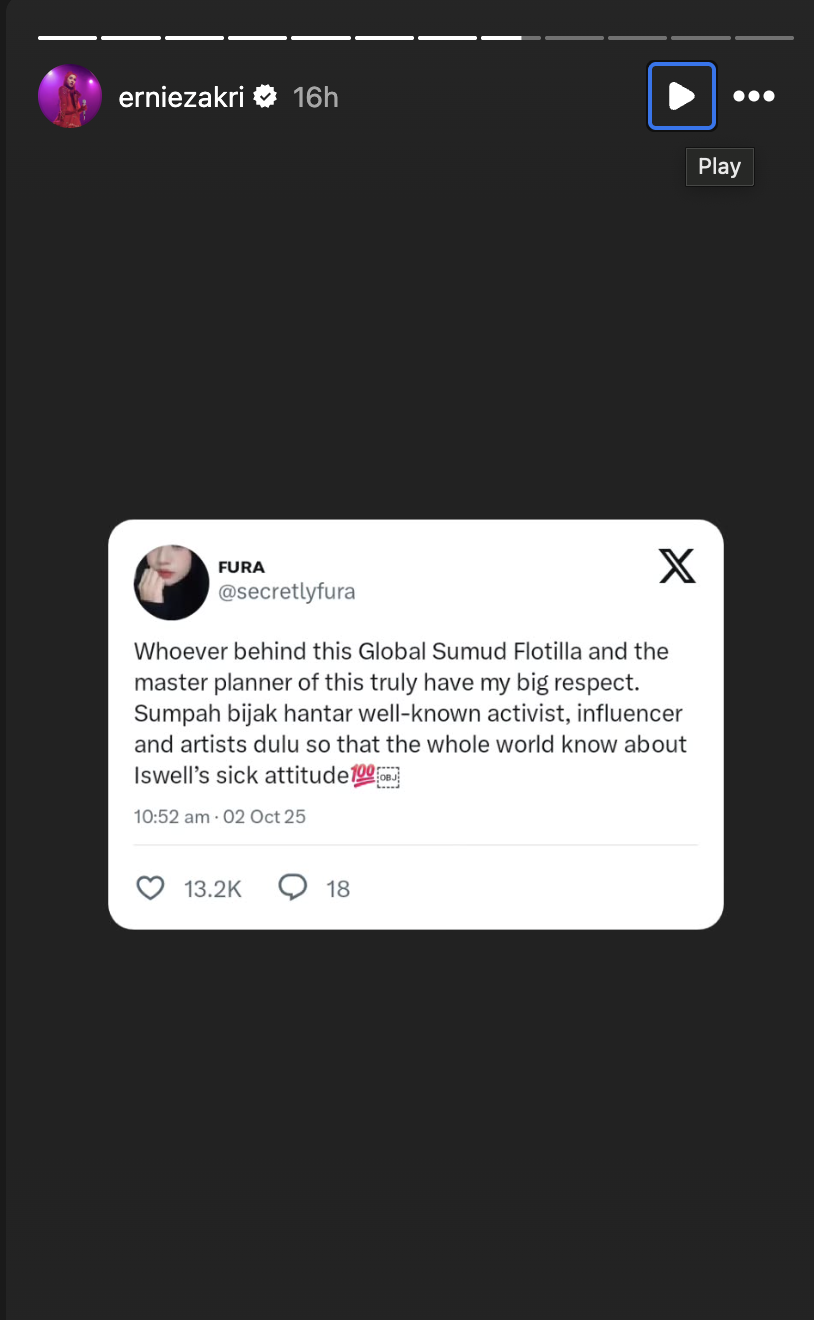Play the paused story

coord(681,96)
